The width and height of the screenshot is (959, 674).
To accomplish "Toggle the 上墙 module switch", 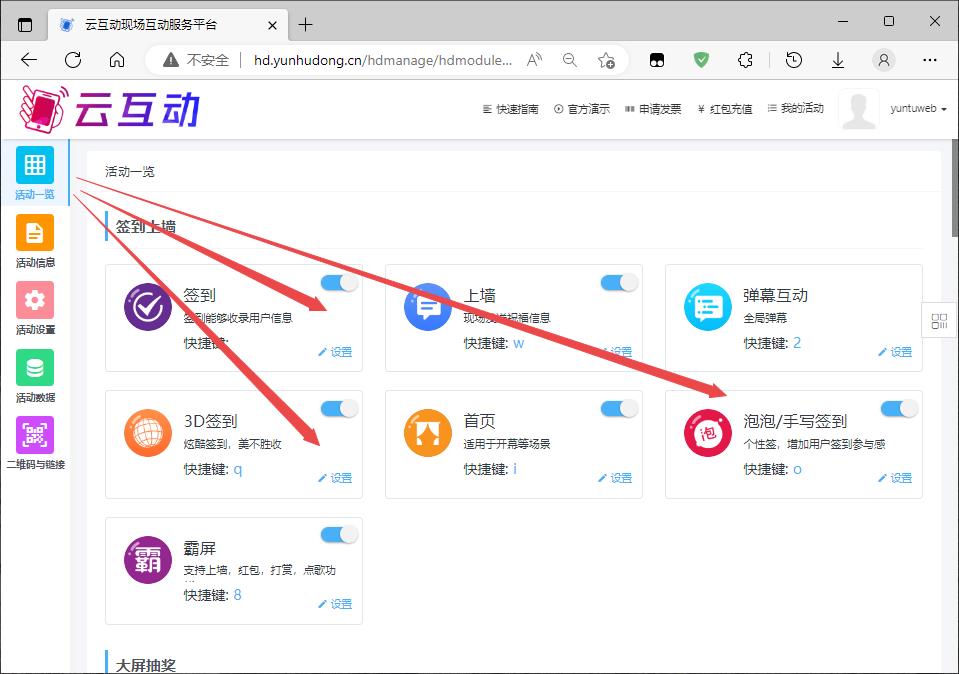I will (x=619, y=282).
